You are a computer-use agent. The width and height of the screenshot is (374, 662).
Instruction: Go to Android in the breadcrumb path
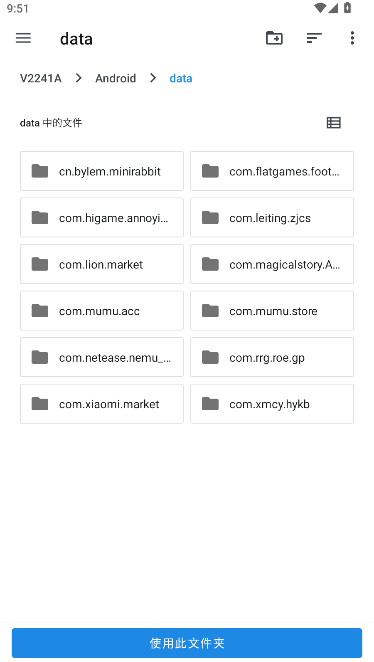[x=116, y=78]
